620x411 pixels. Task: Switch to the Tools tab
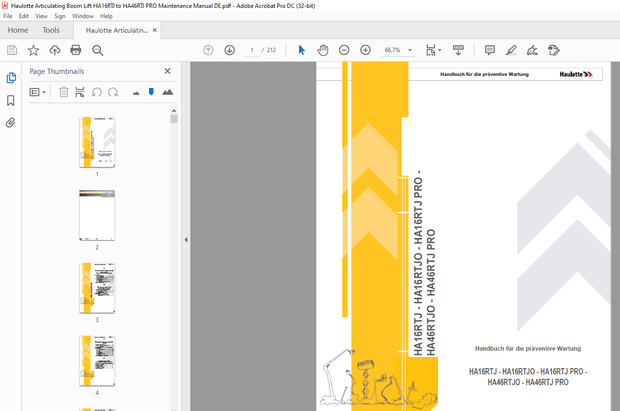pyautogui.click(x=51, y=30)
